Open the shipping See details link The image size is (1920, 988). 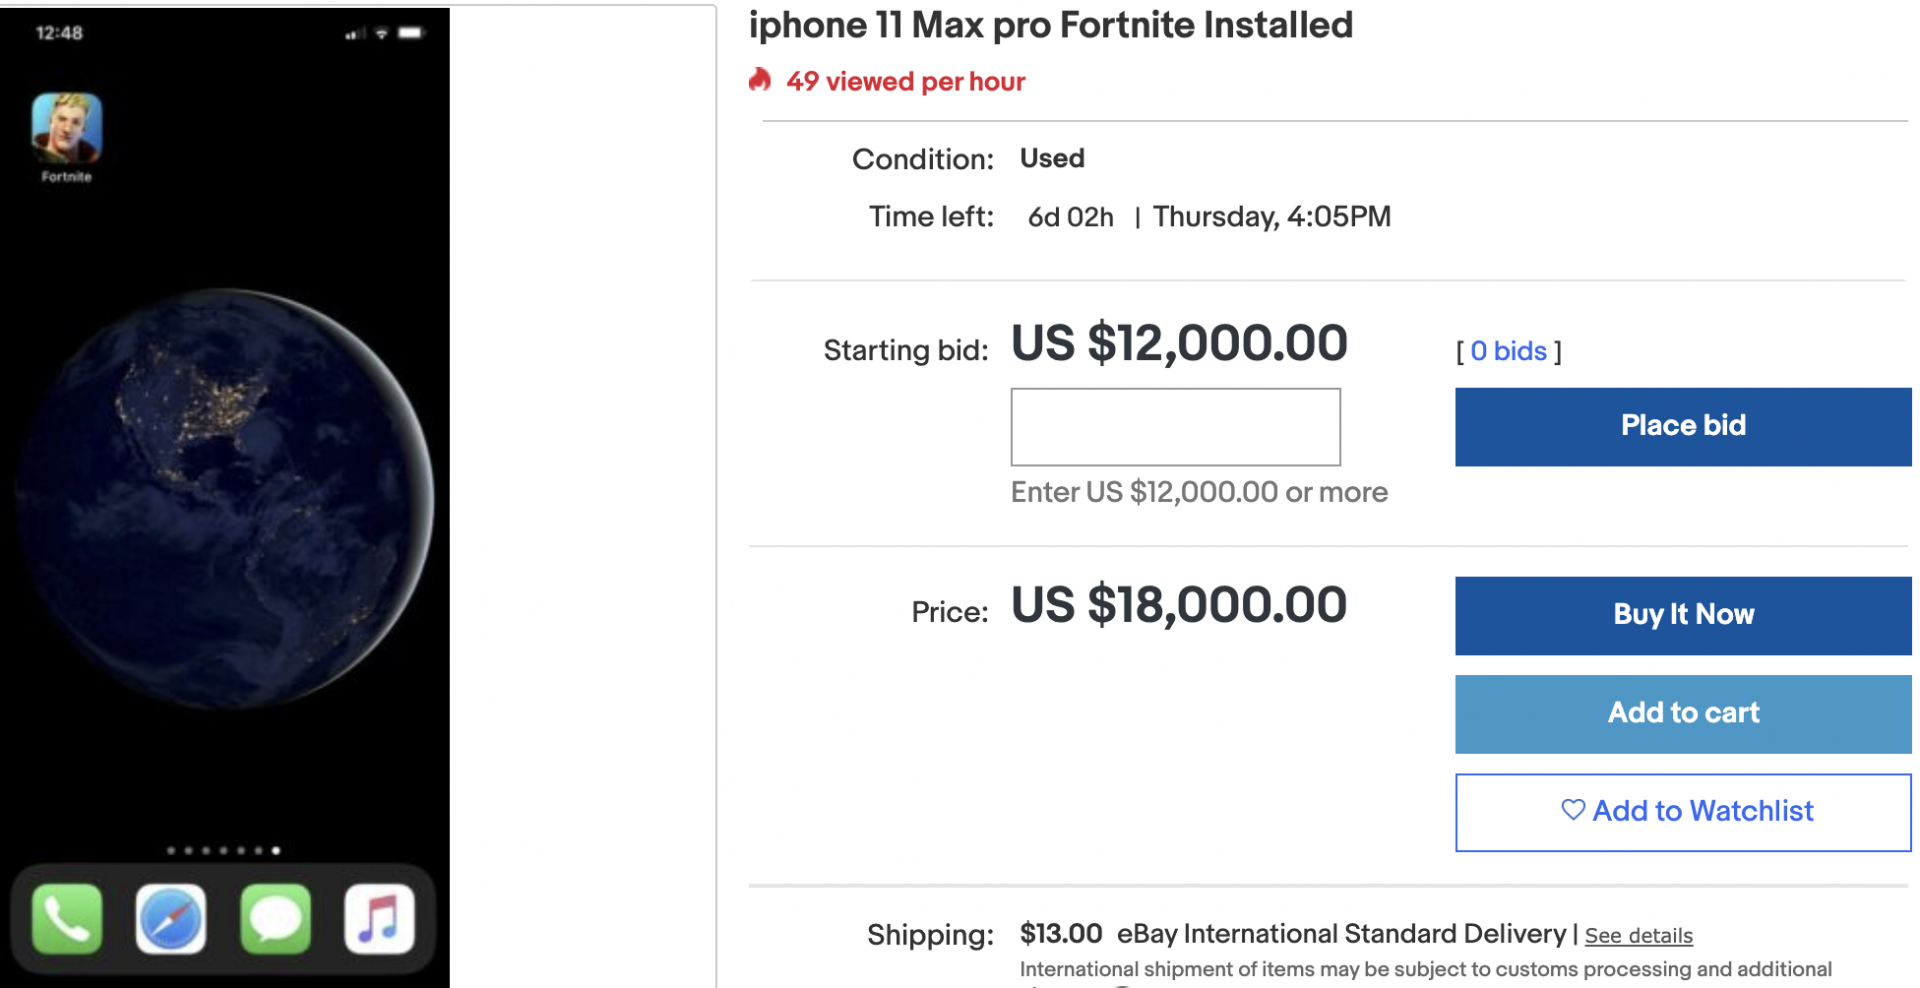pyautogui.click(x=1638, y=936)
